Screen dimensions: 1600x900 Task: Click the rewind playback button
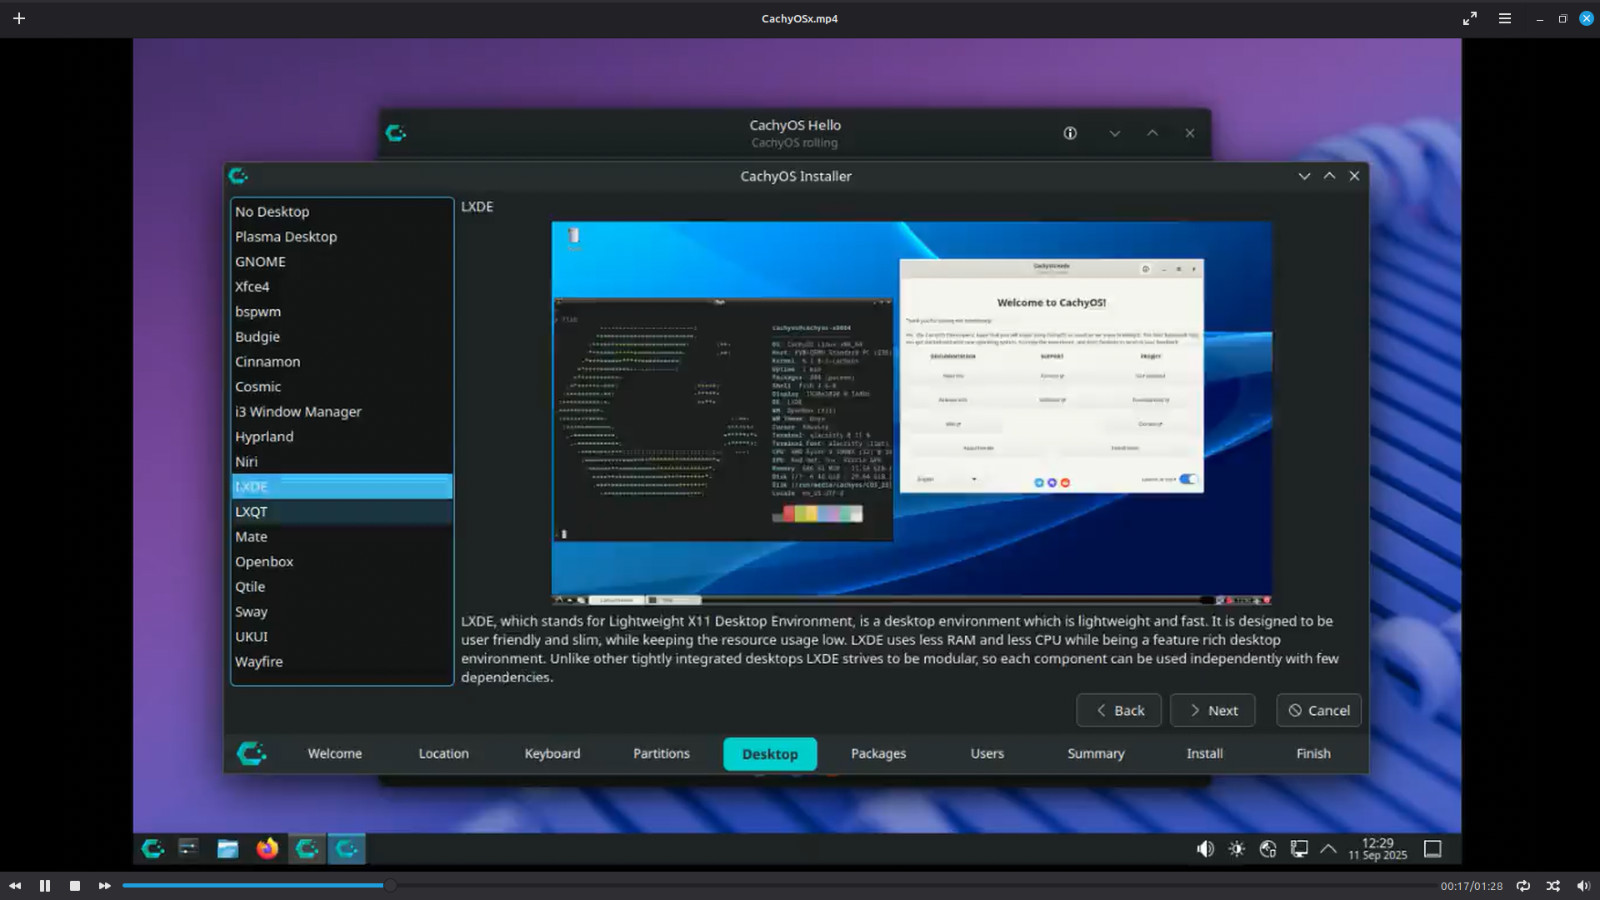click(15, 886)
